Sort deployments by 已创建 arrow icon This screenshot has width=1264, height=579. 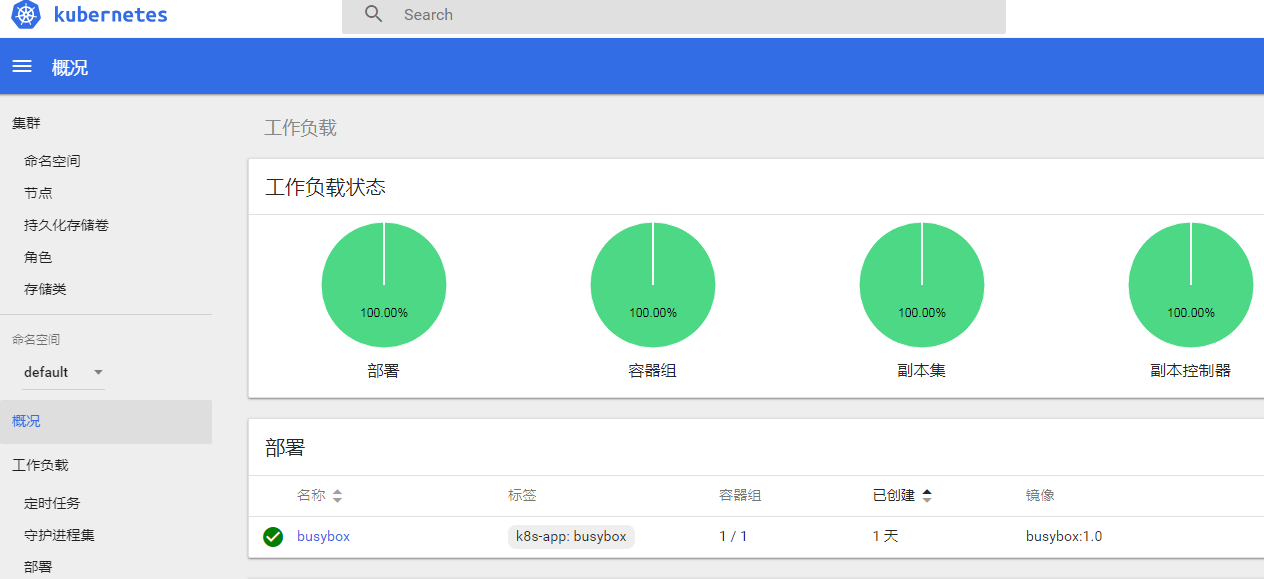927,496
